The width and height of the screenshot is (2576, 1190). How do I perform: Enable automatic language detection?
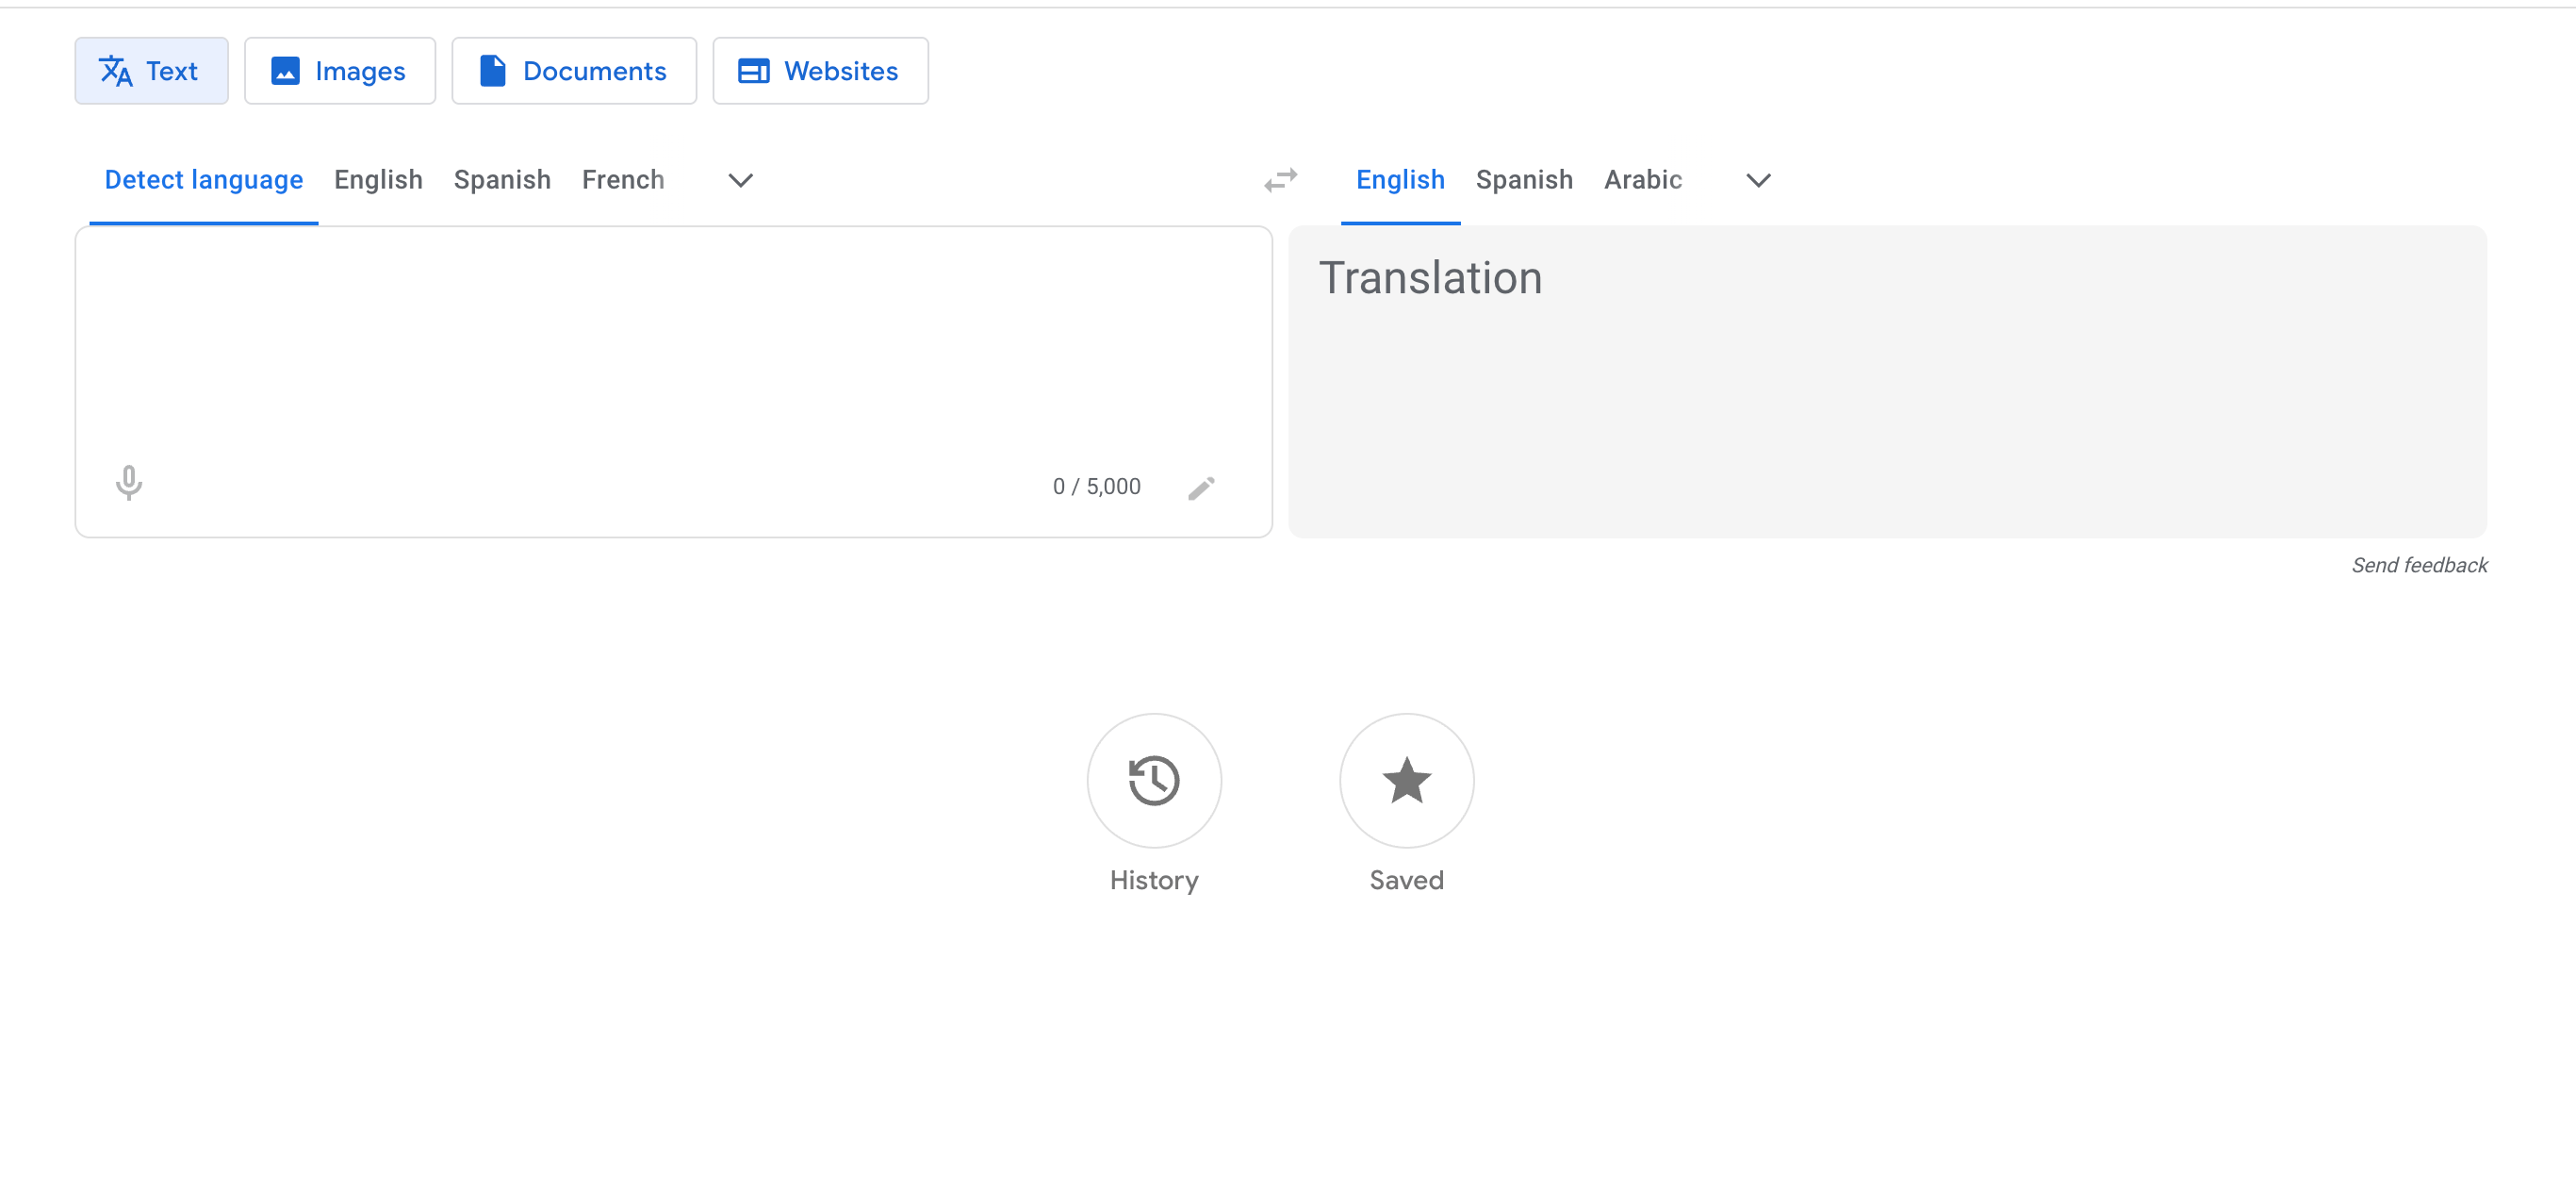[x=204, y=180]
